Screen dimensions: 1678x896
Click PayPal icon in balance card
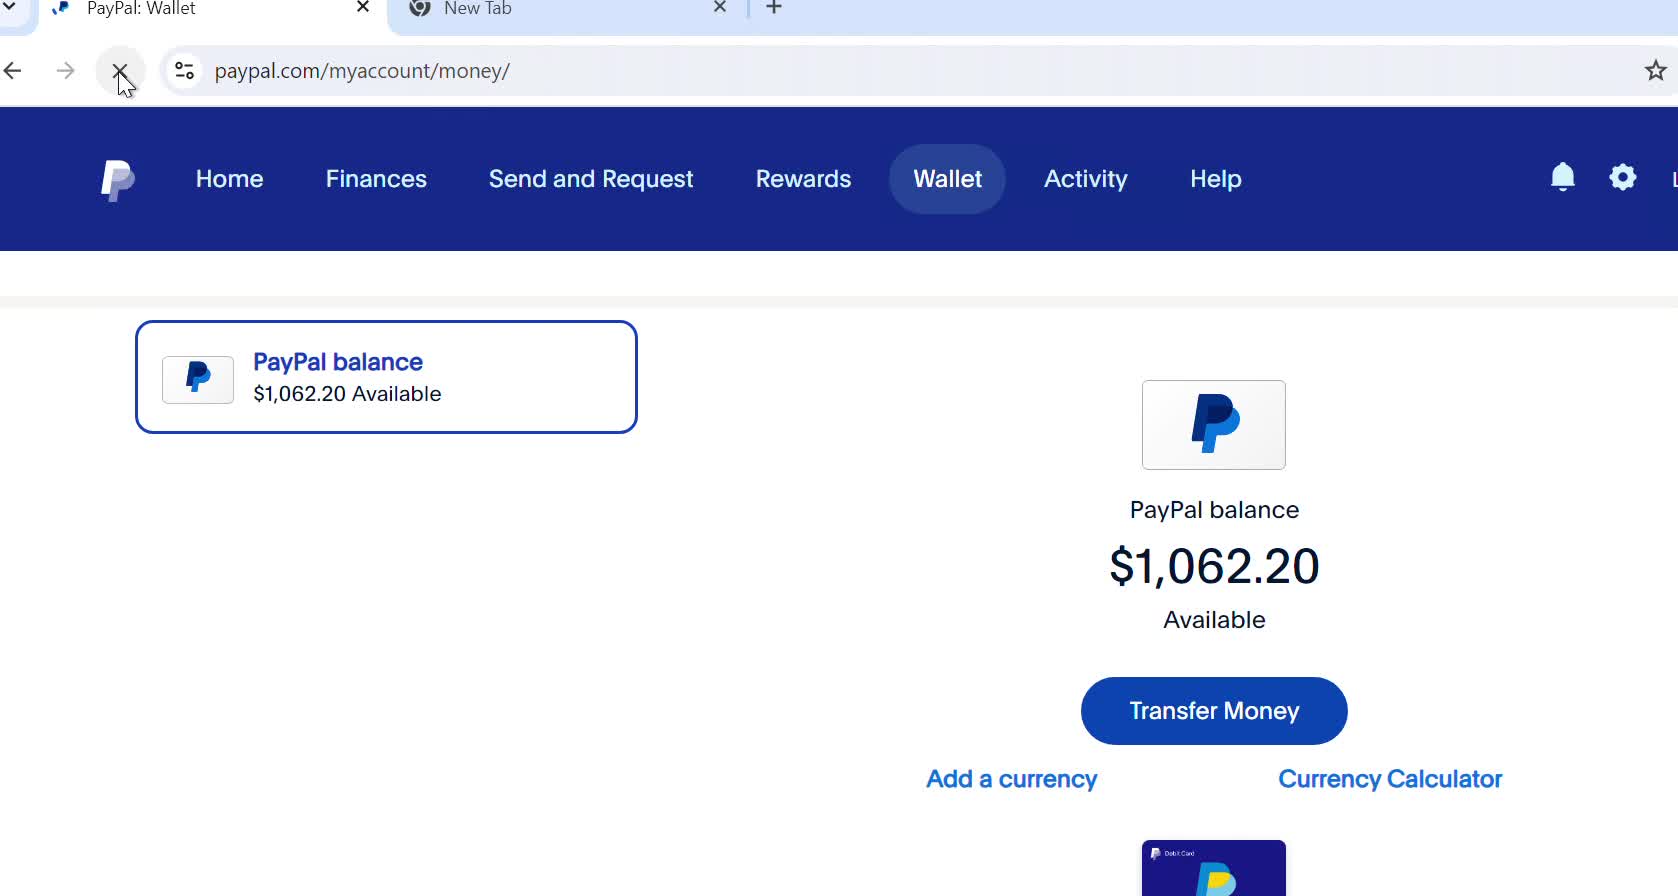click(198, 380)
